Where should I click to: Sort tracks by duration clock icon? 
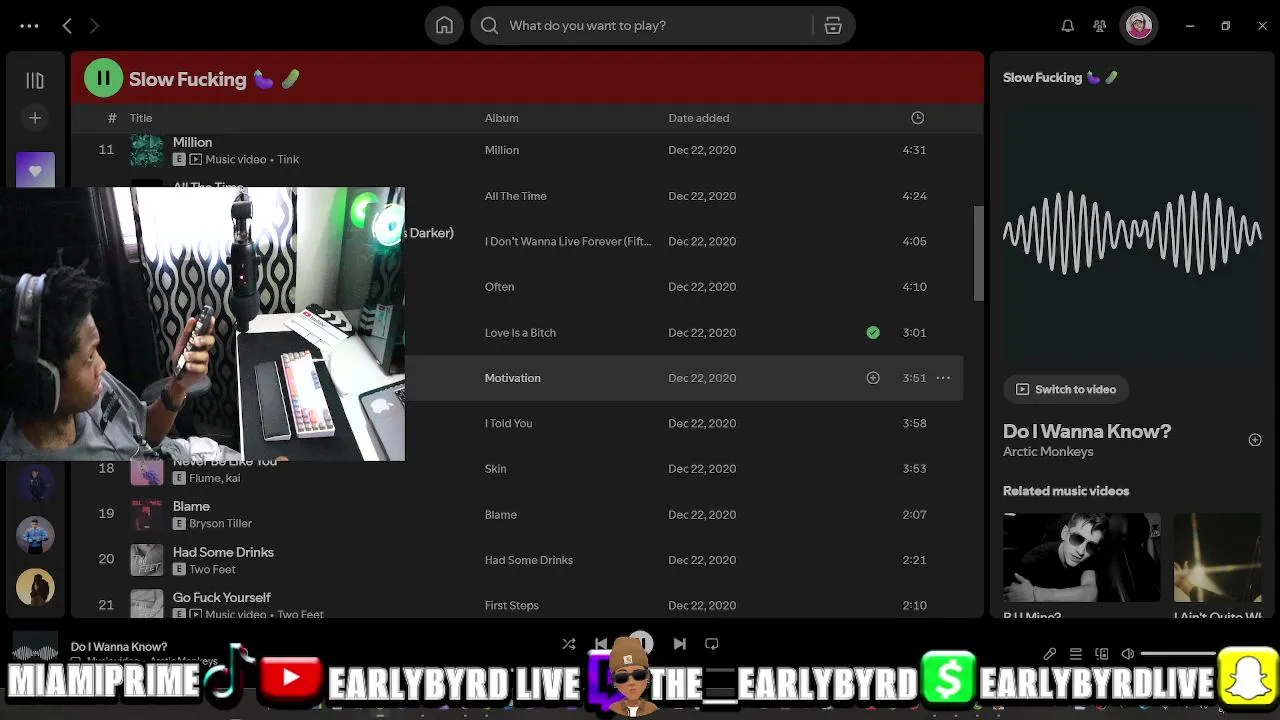pos(917,118)
